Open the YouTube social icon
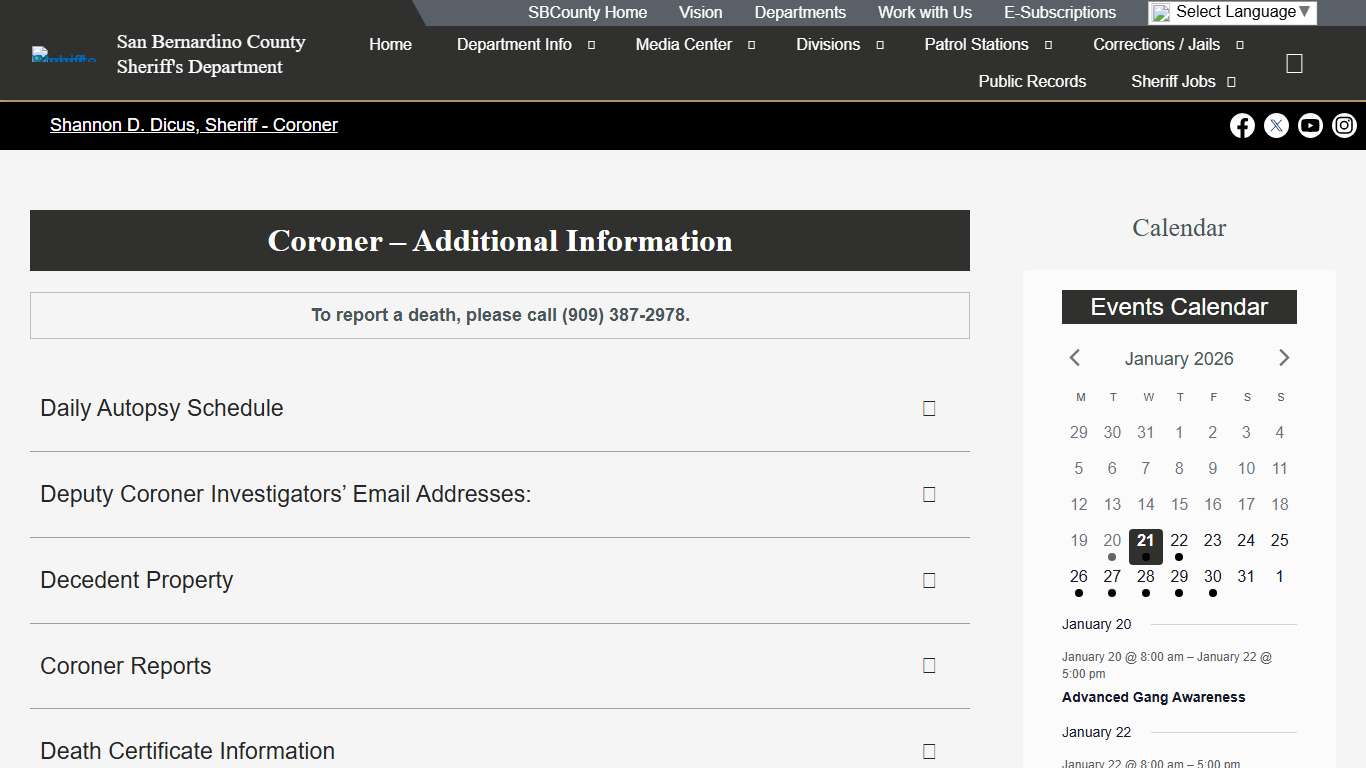 coord(1310,125)
